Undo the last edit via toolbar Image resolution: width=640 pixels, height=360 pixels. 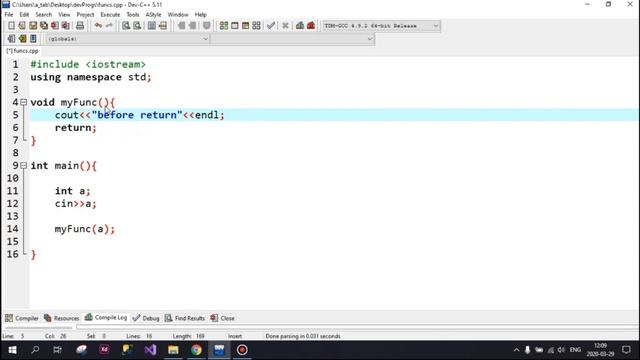[98, 26]
